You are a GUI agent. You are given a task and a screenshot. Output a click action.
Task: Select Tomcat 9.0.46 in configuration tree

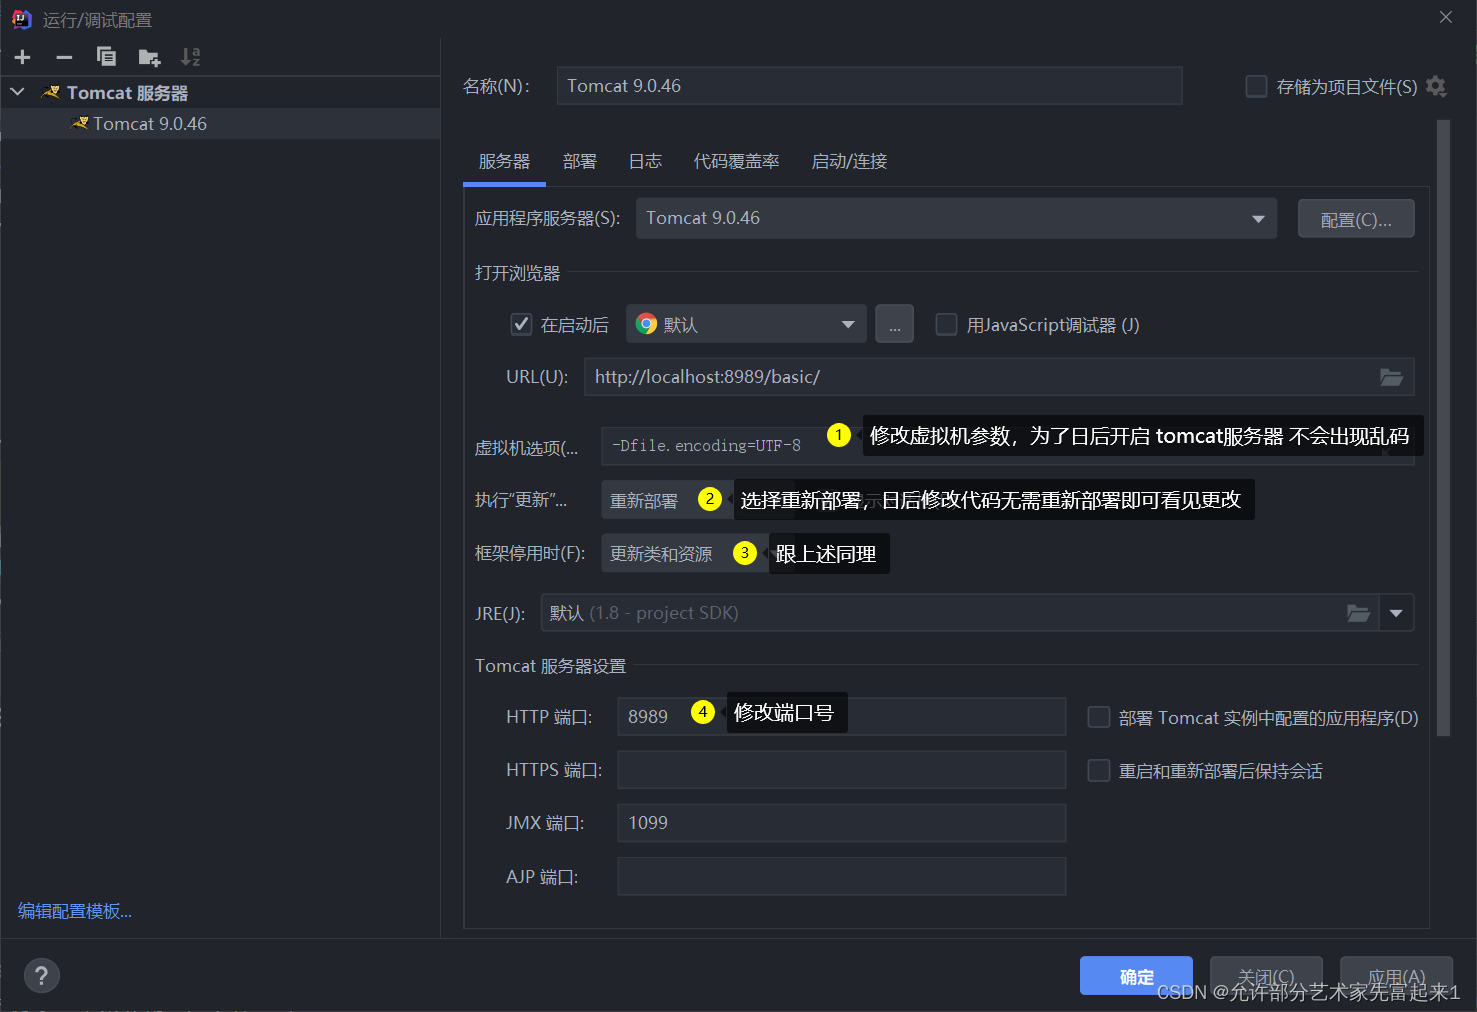click(x=220, y=123)
